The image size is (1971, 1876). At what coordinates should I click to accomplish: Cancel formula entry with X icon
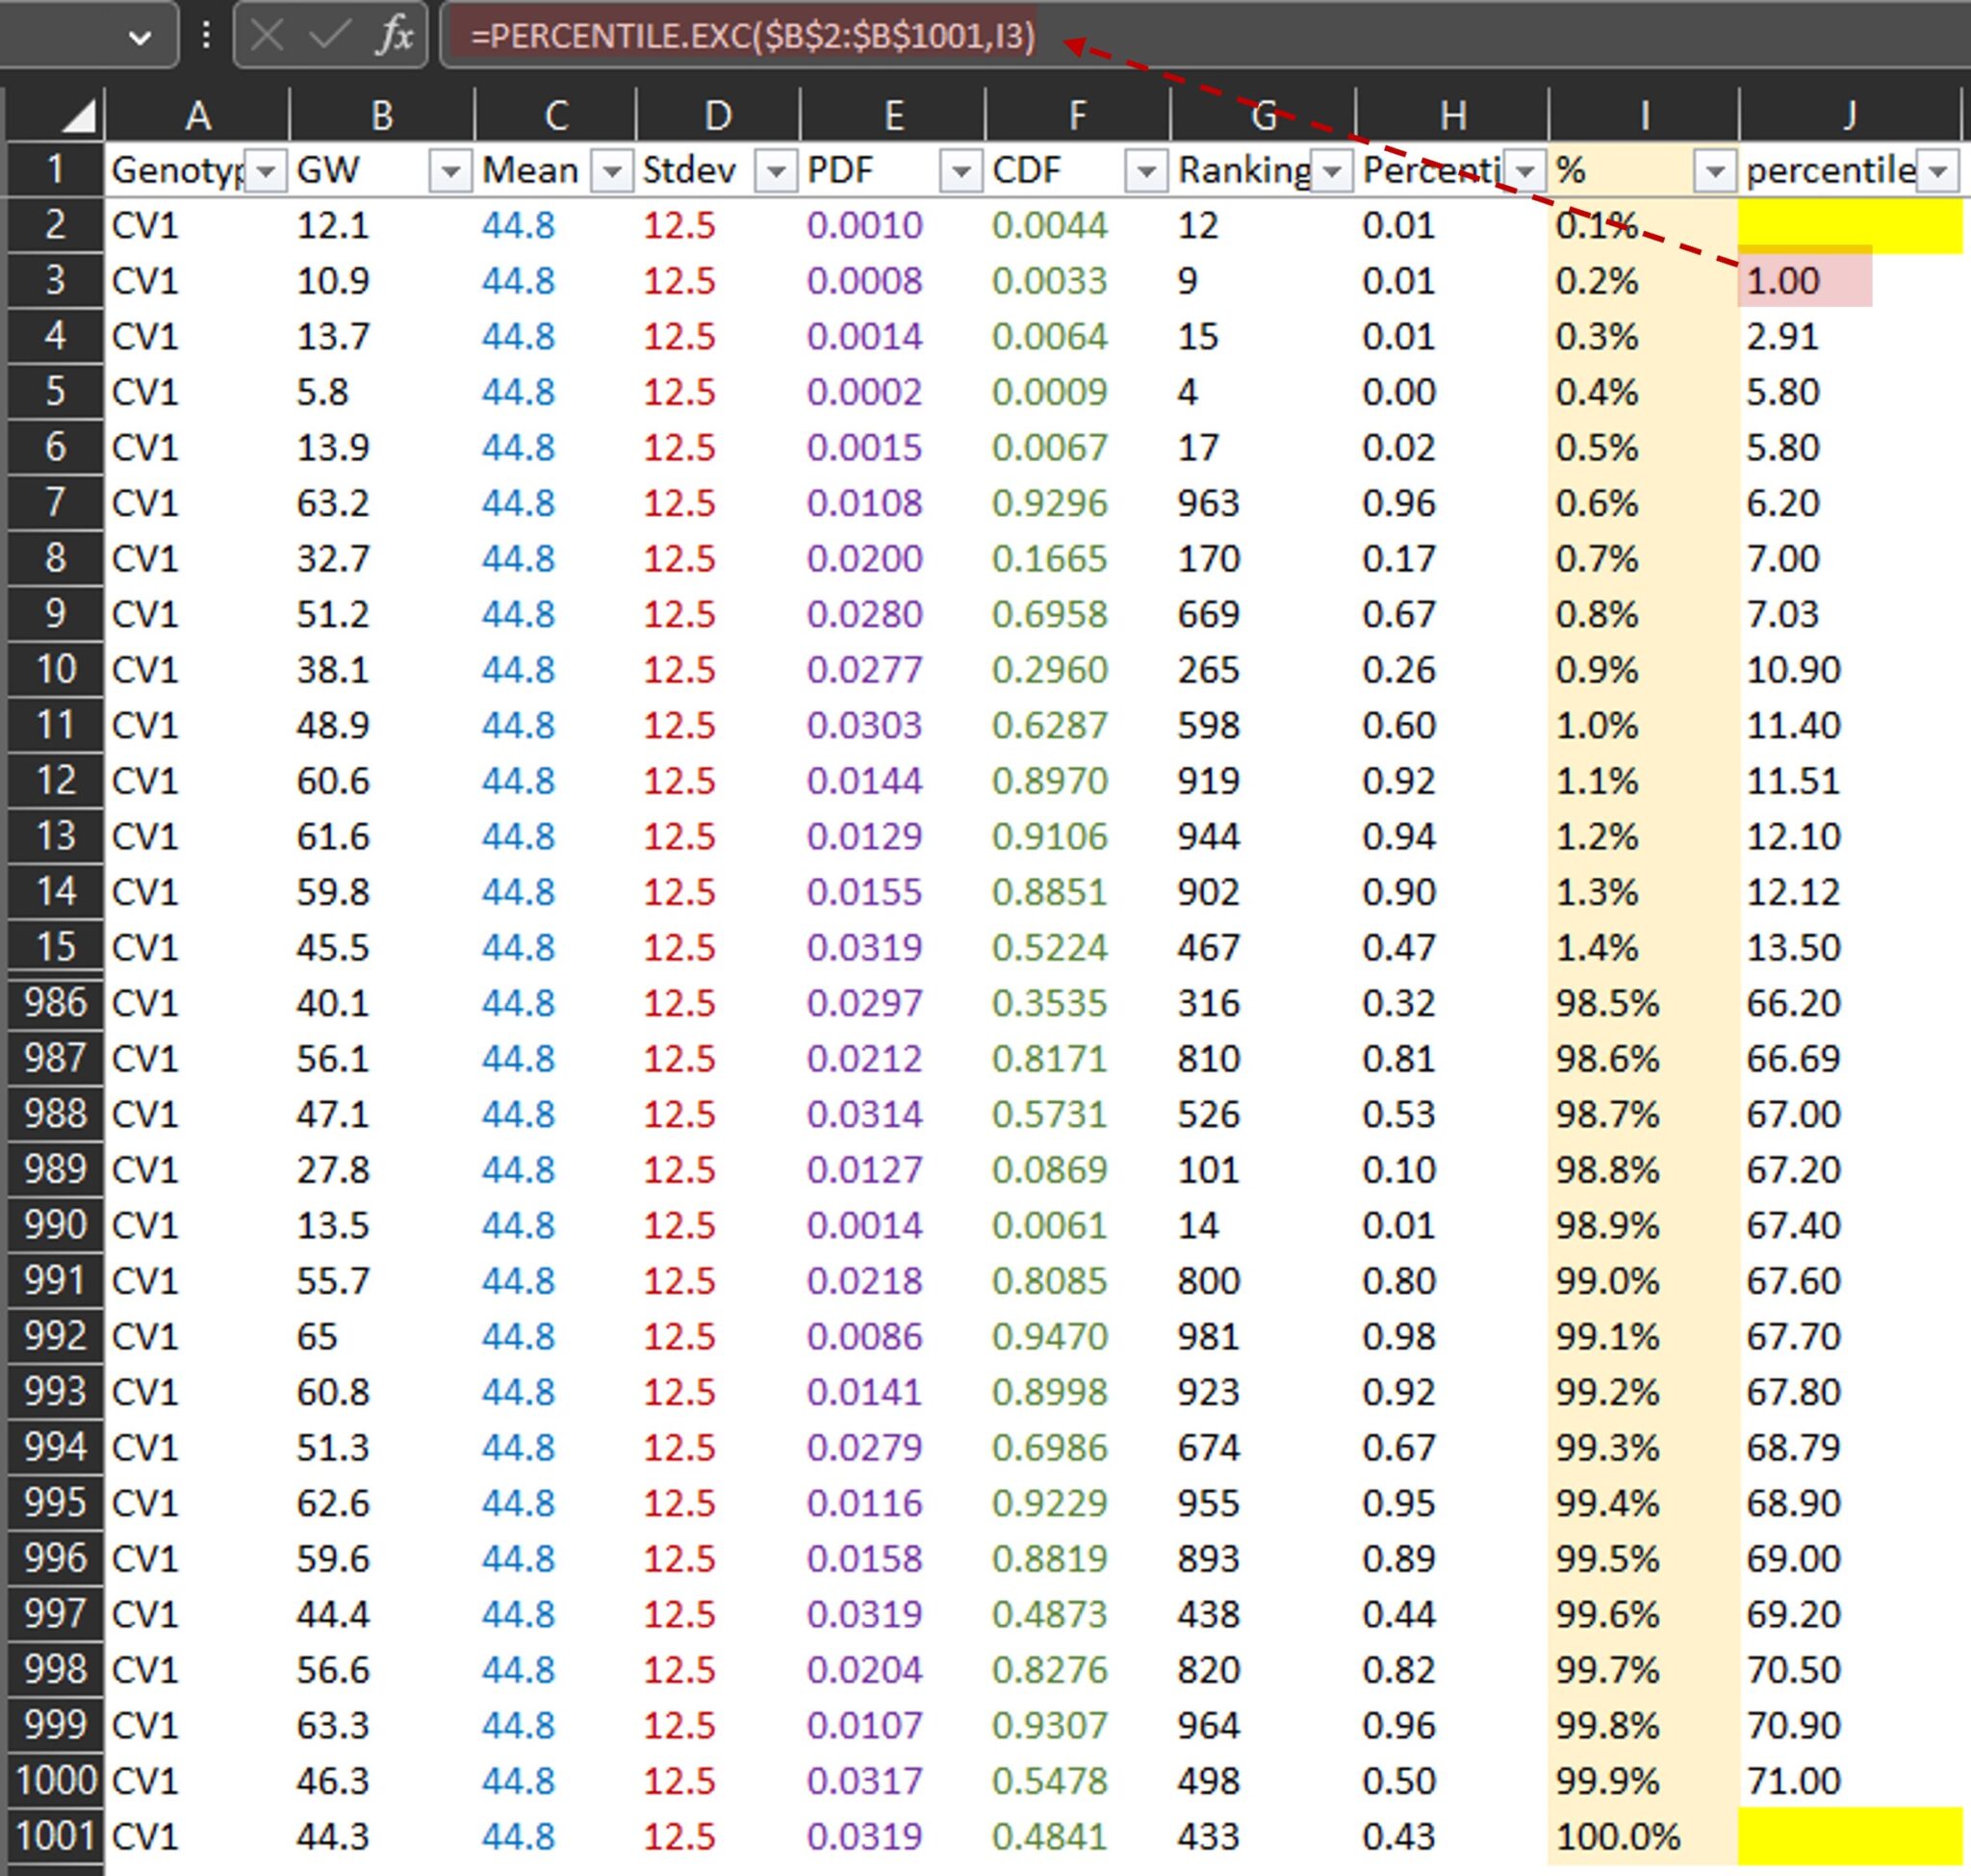(267, 36)
